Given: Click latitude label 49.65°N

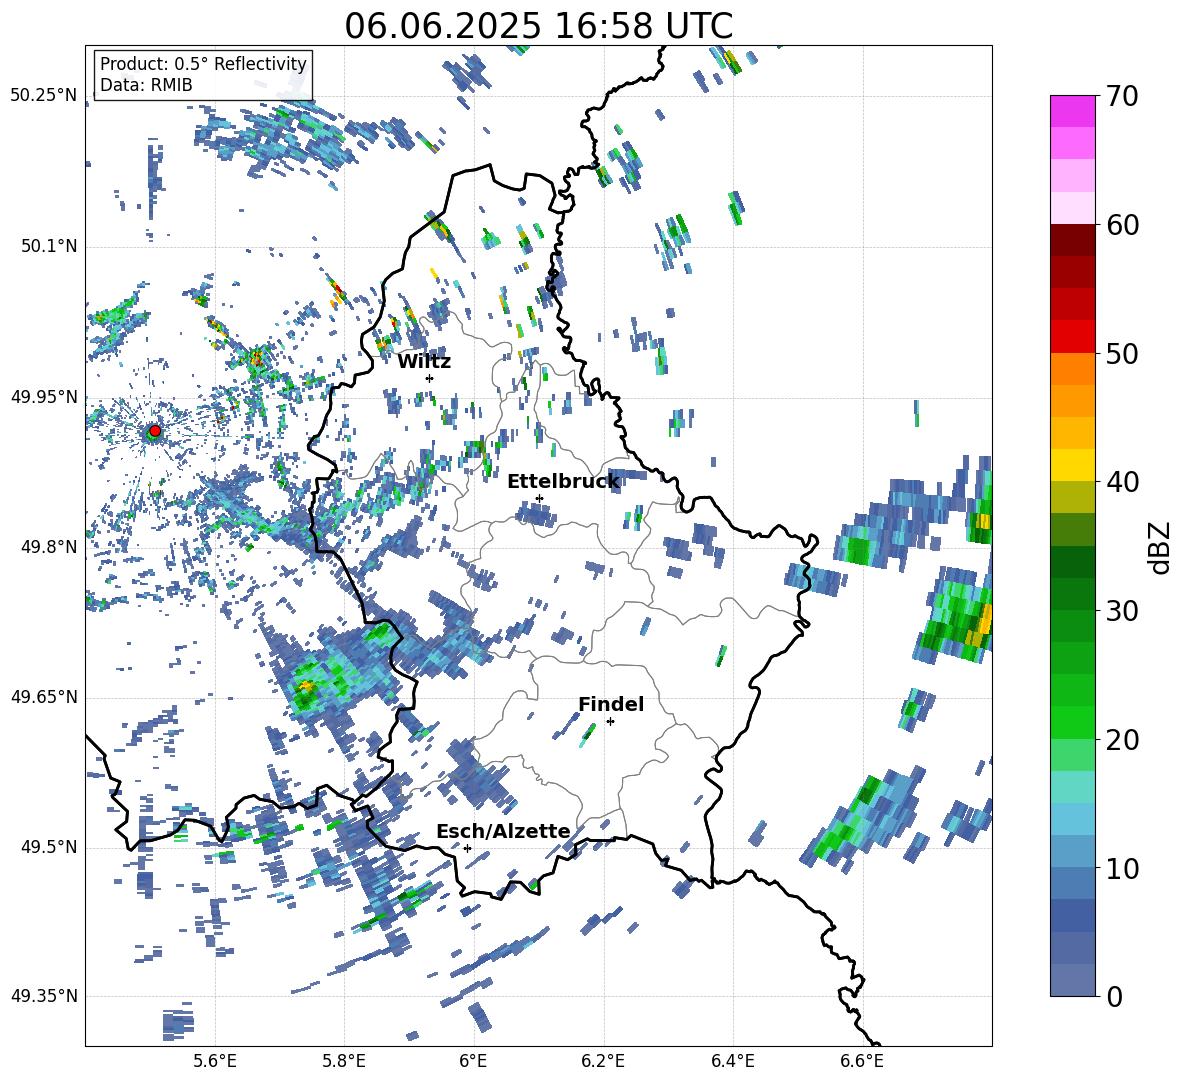Looking at the screenshot, I should click(44, 696).
